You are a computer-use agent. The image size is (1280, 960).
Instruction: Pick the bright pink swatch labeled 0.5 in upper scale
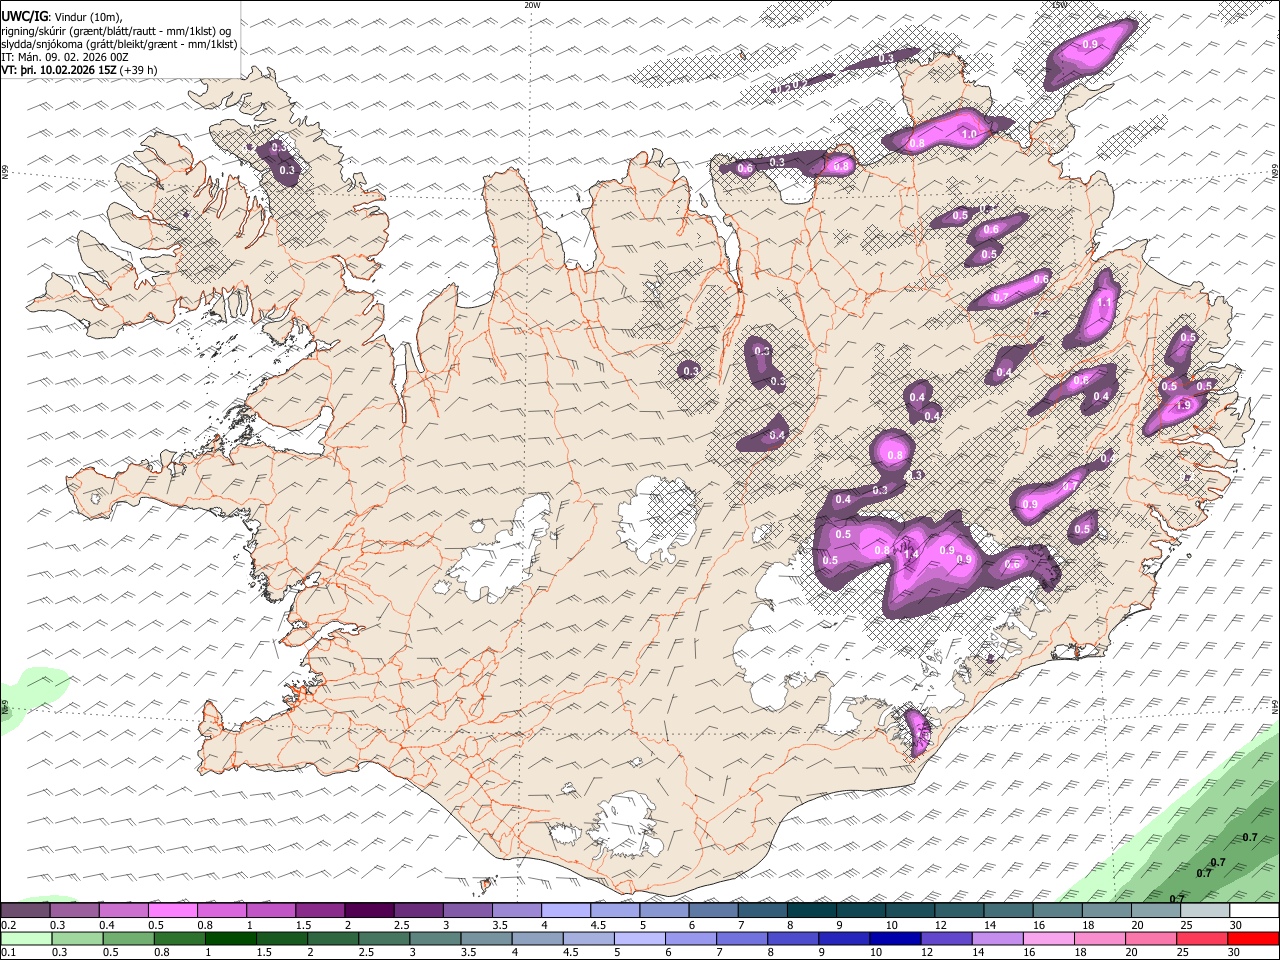[x=172, y=911]
